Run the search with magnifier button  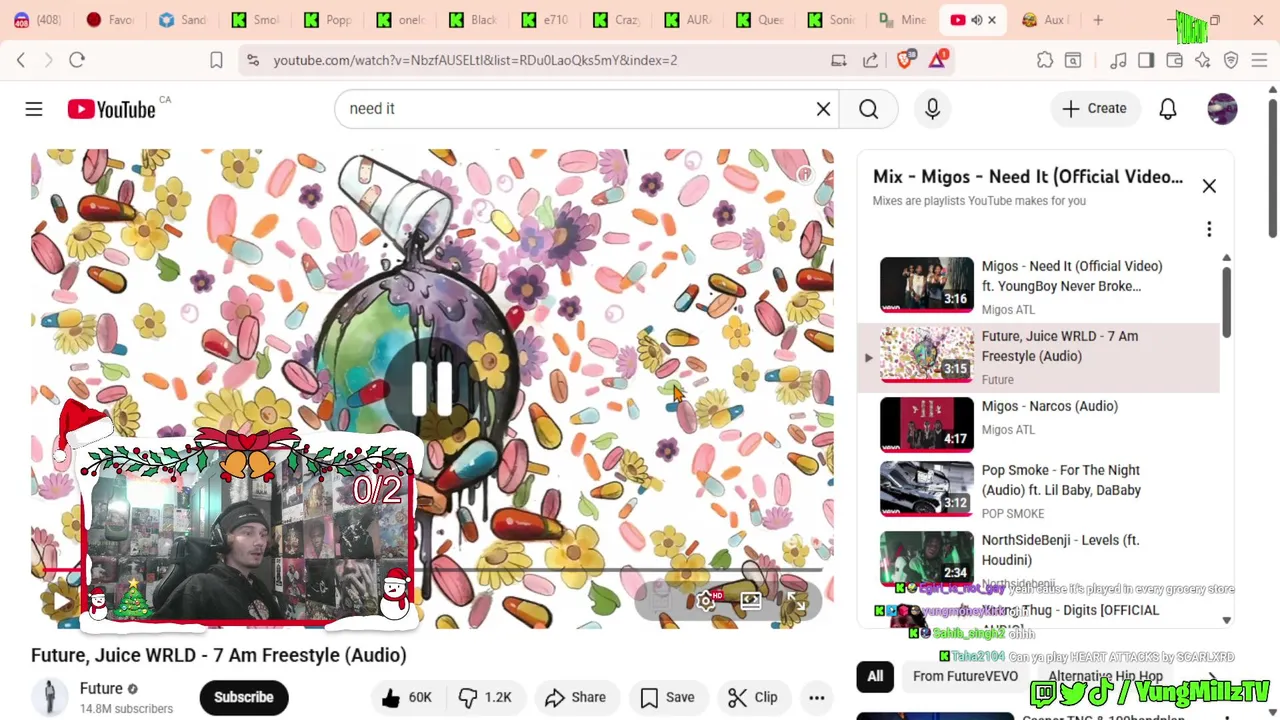tap(868, 109)
